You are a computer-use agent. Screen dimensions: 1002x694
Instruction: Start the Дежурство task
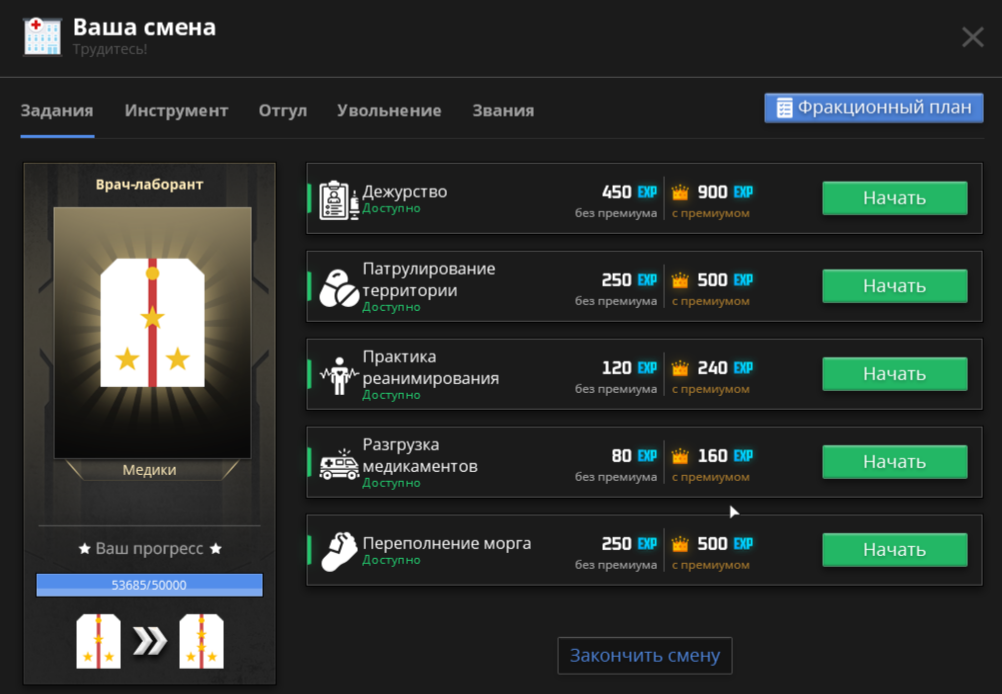(x=894, y=198)
